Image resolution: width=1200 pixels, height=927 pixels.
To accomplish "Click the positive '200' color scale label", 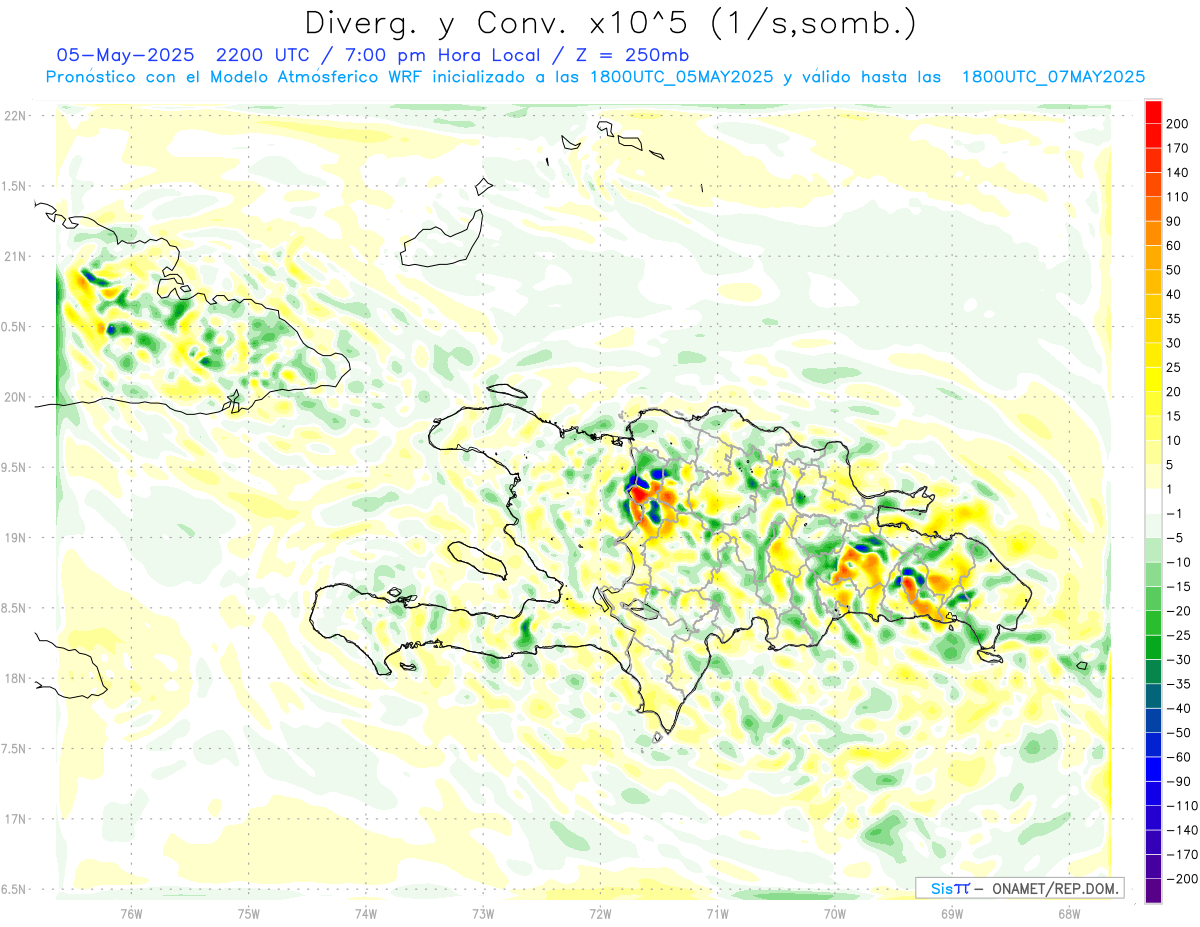I will coord(1178,124).
